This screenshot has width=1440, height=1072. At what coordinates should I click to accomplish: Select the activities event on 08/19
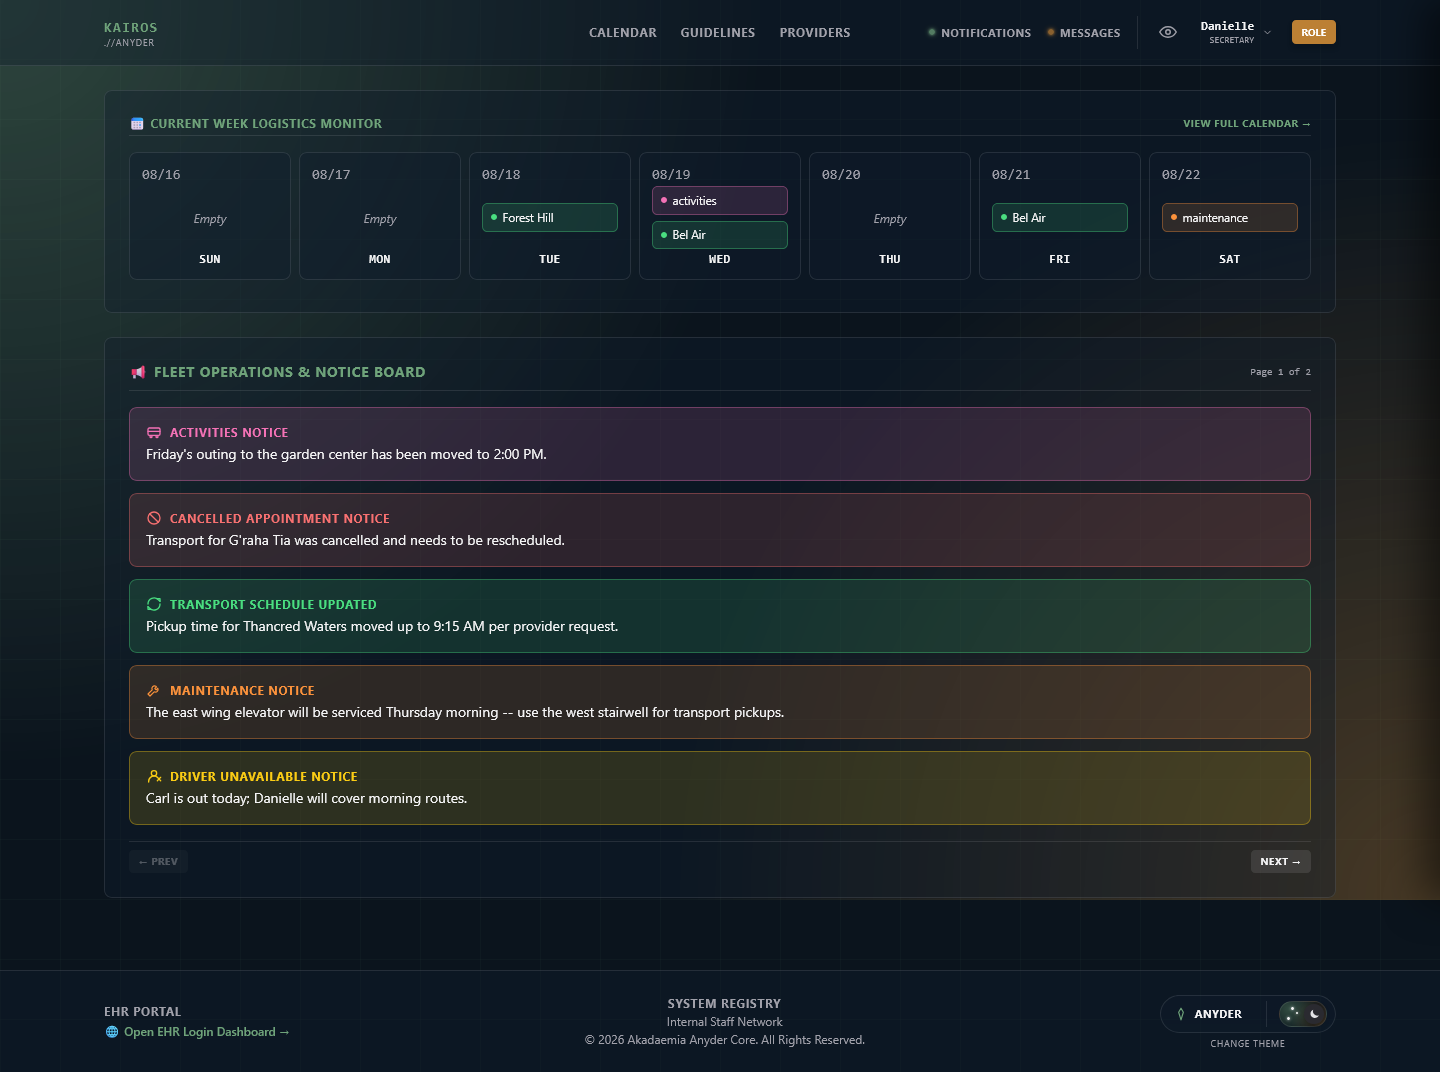(x=720, y=201)
